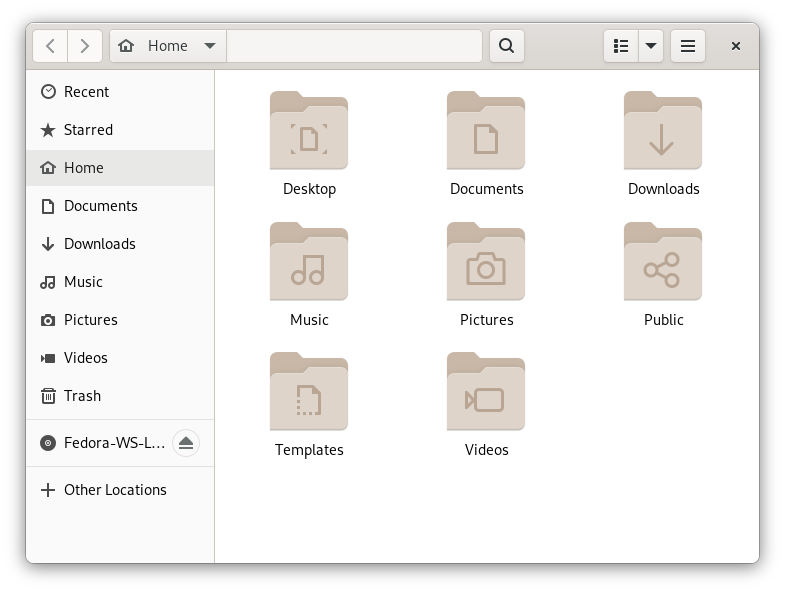The image size is (785, 592).
Task: Go to Trash in sidebar
Action: pyautogui.click(x=82, y=396)
